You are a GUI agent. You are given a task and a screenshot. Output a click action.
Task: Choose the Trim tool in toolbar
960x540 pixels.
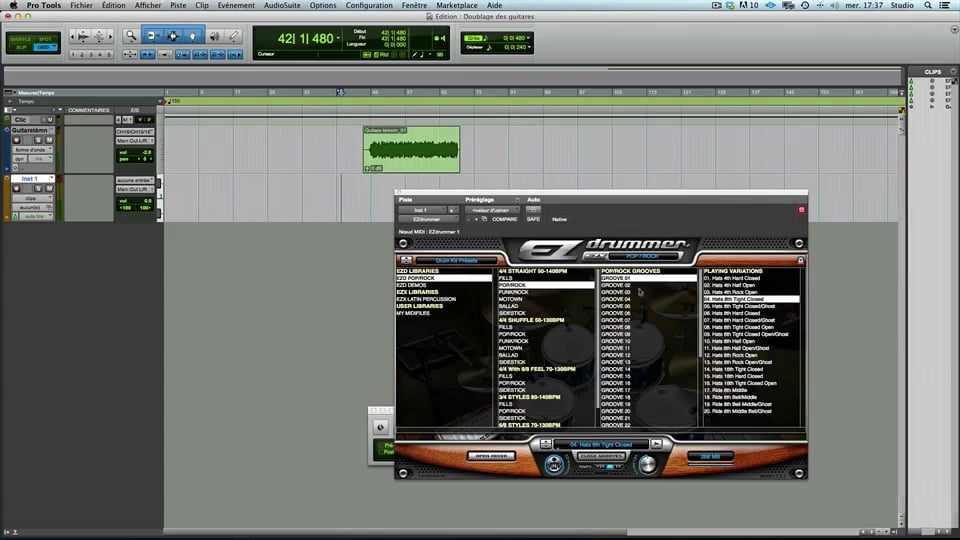[x=153, y=37]
